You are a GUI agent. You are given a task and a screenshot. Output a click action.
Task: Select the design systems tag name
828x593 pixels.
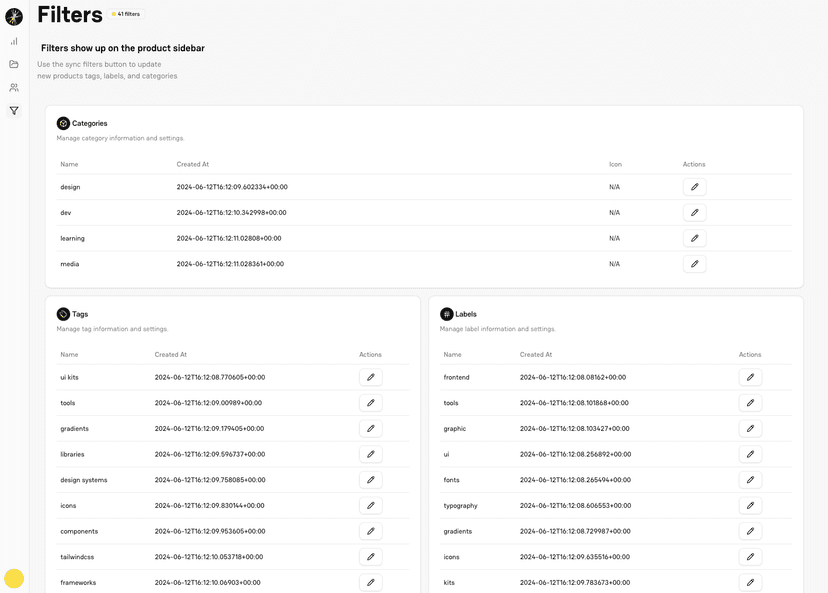pos(83,480)
